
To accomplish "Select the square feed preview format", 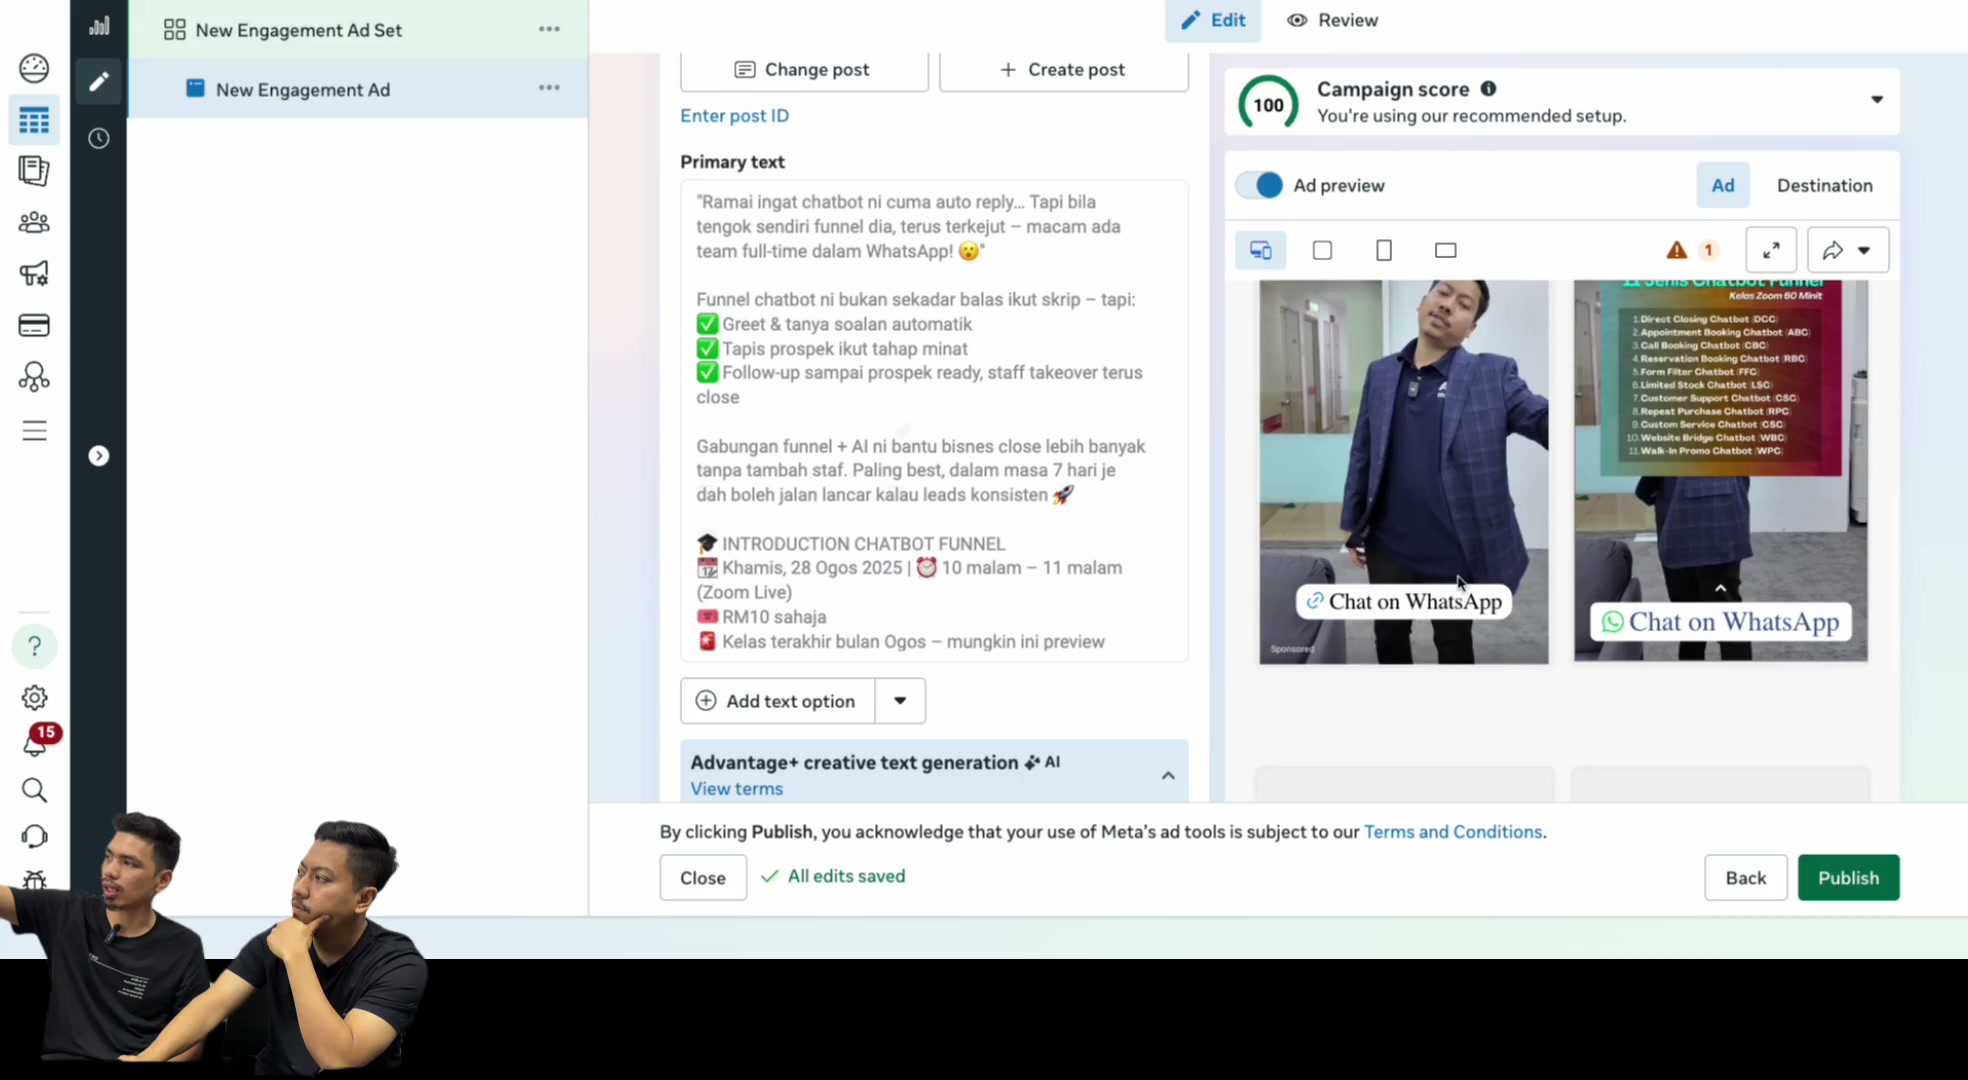I will pos(1322,250).
